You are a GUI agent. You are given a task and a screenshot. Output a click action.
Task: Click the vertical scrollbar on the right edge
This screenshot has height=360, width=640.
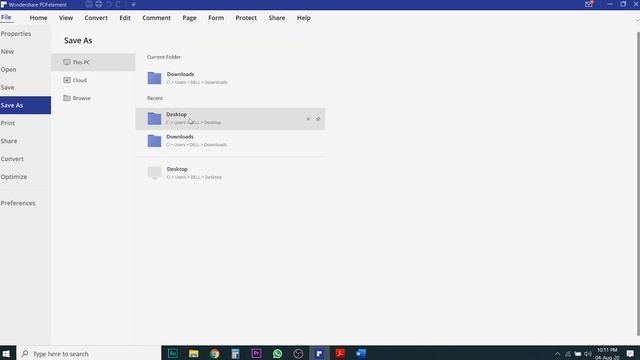(638, 184)
